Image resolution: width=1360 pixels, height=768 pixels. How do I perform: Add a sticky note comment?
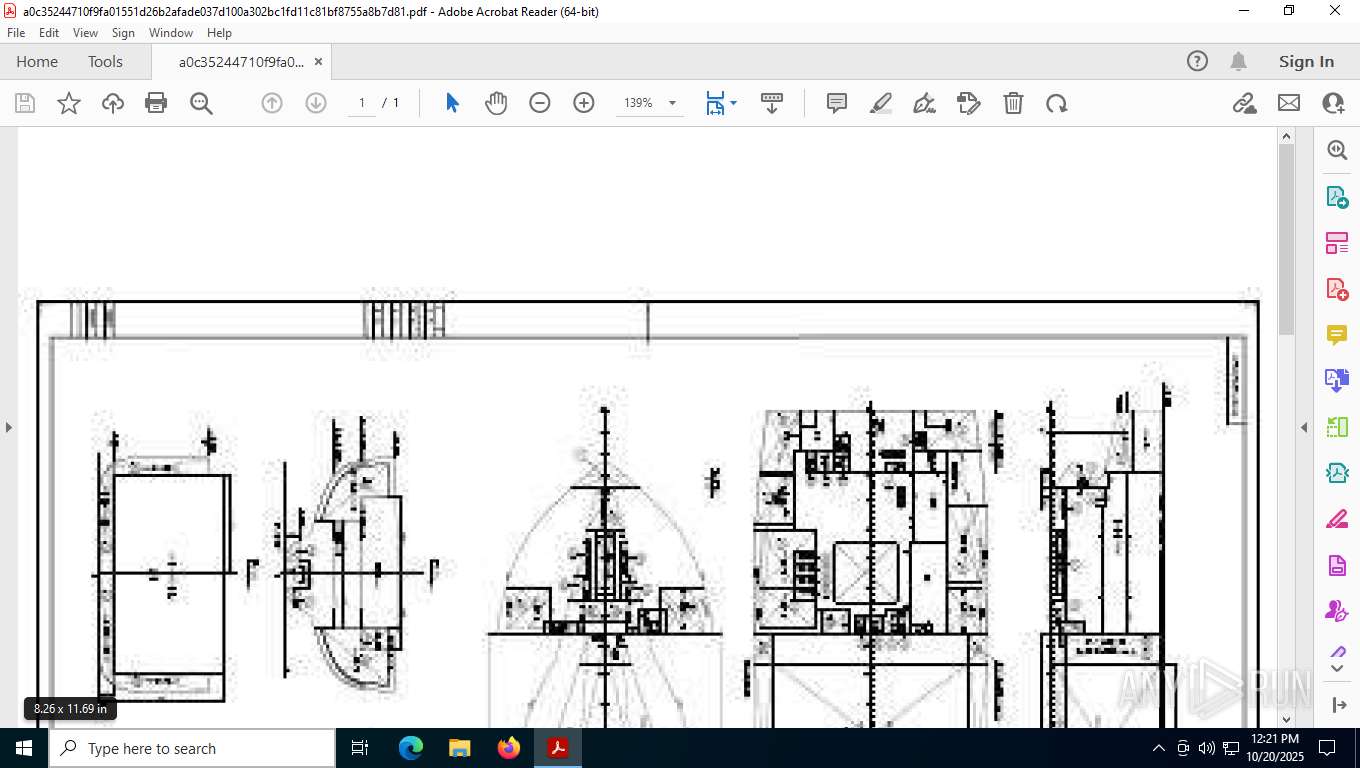pyautogui.click(x=837, y=103)
